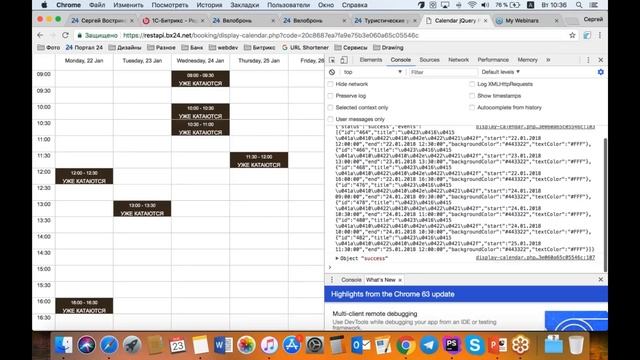This screenshot has height=360, width=640.
Task: Open the Performance tab
Action: tap(493, 60)
